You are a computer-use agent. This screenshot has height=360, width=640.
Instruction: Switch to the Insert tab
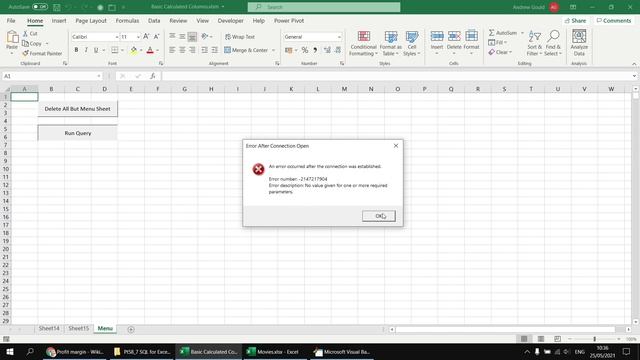[x=59, y=20]
